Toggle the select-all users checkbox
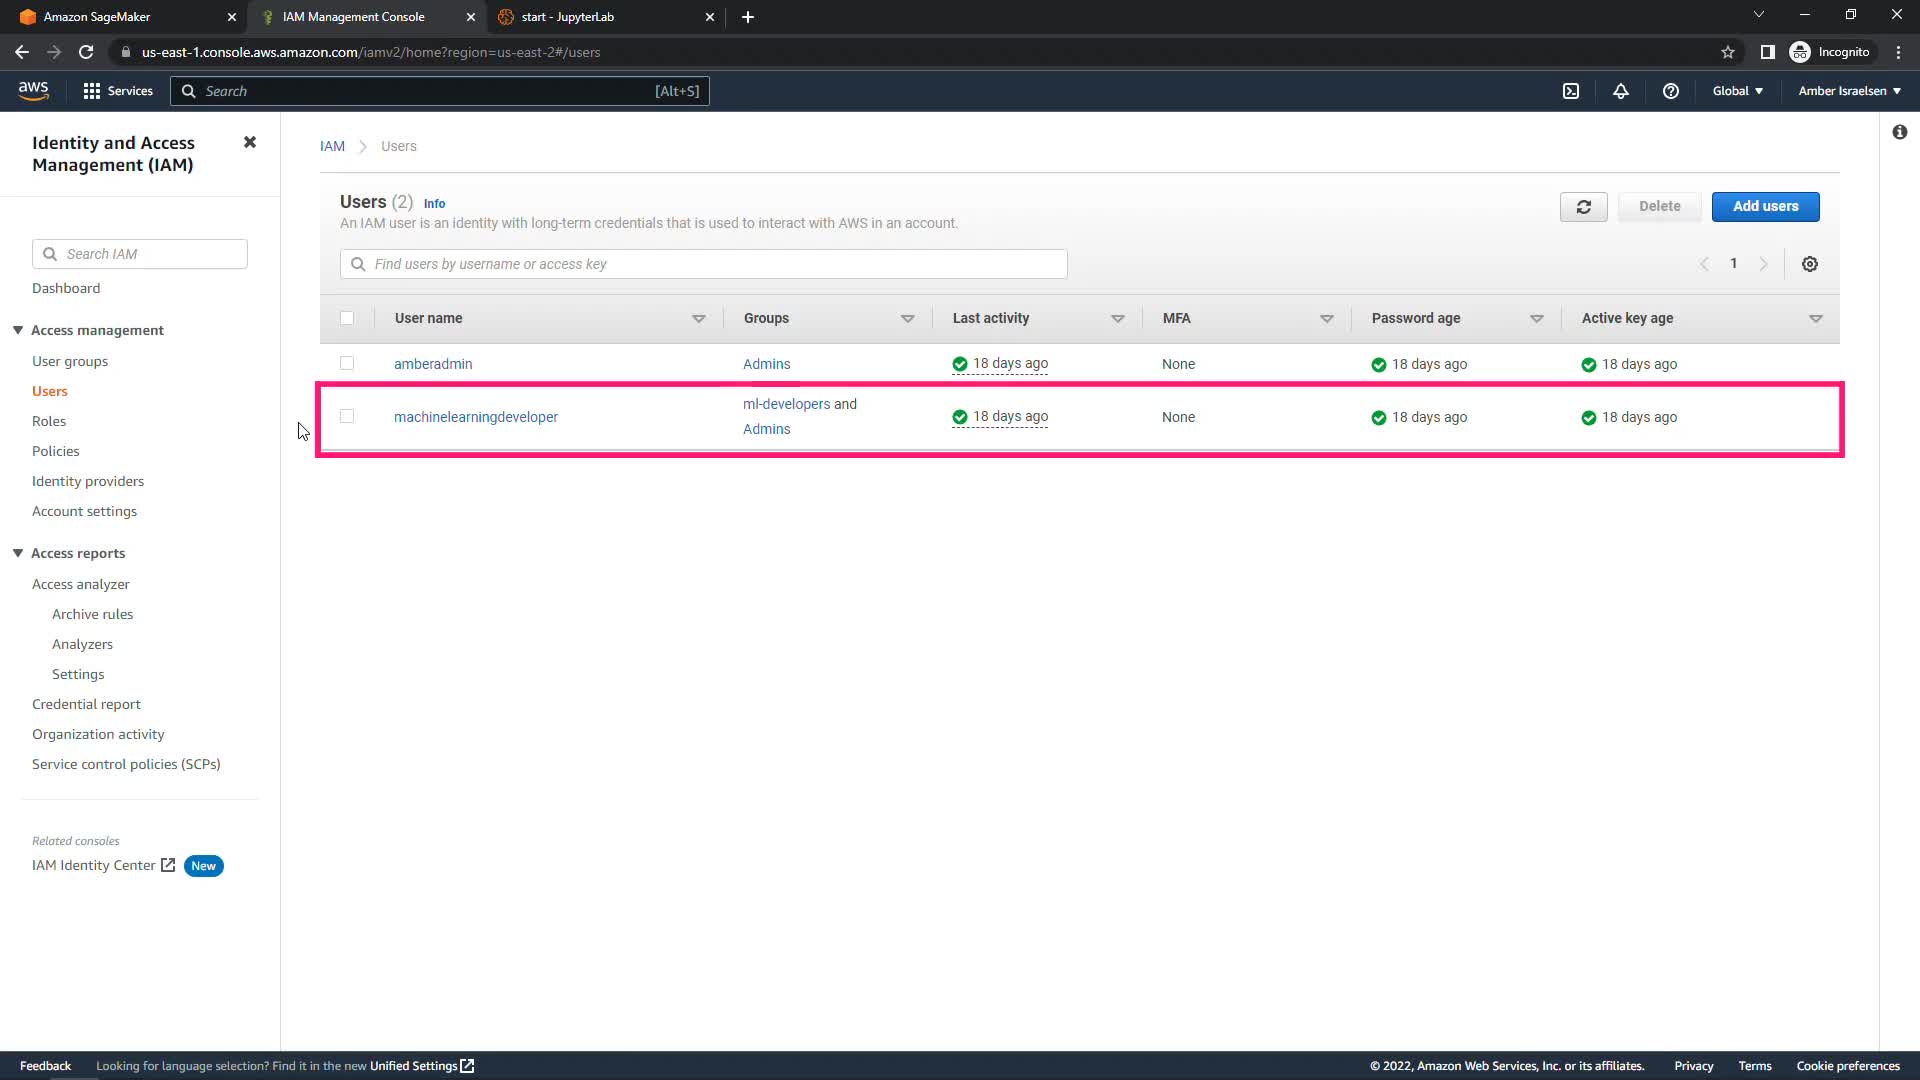 click(347, 318)
